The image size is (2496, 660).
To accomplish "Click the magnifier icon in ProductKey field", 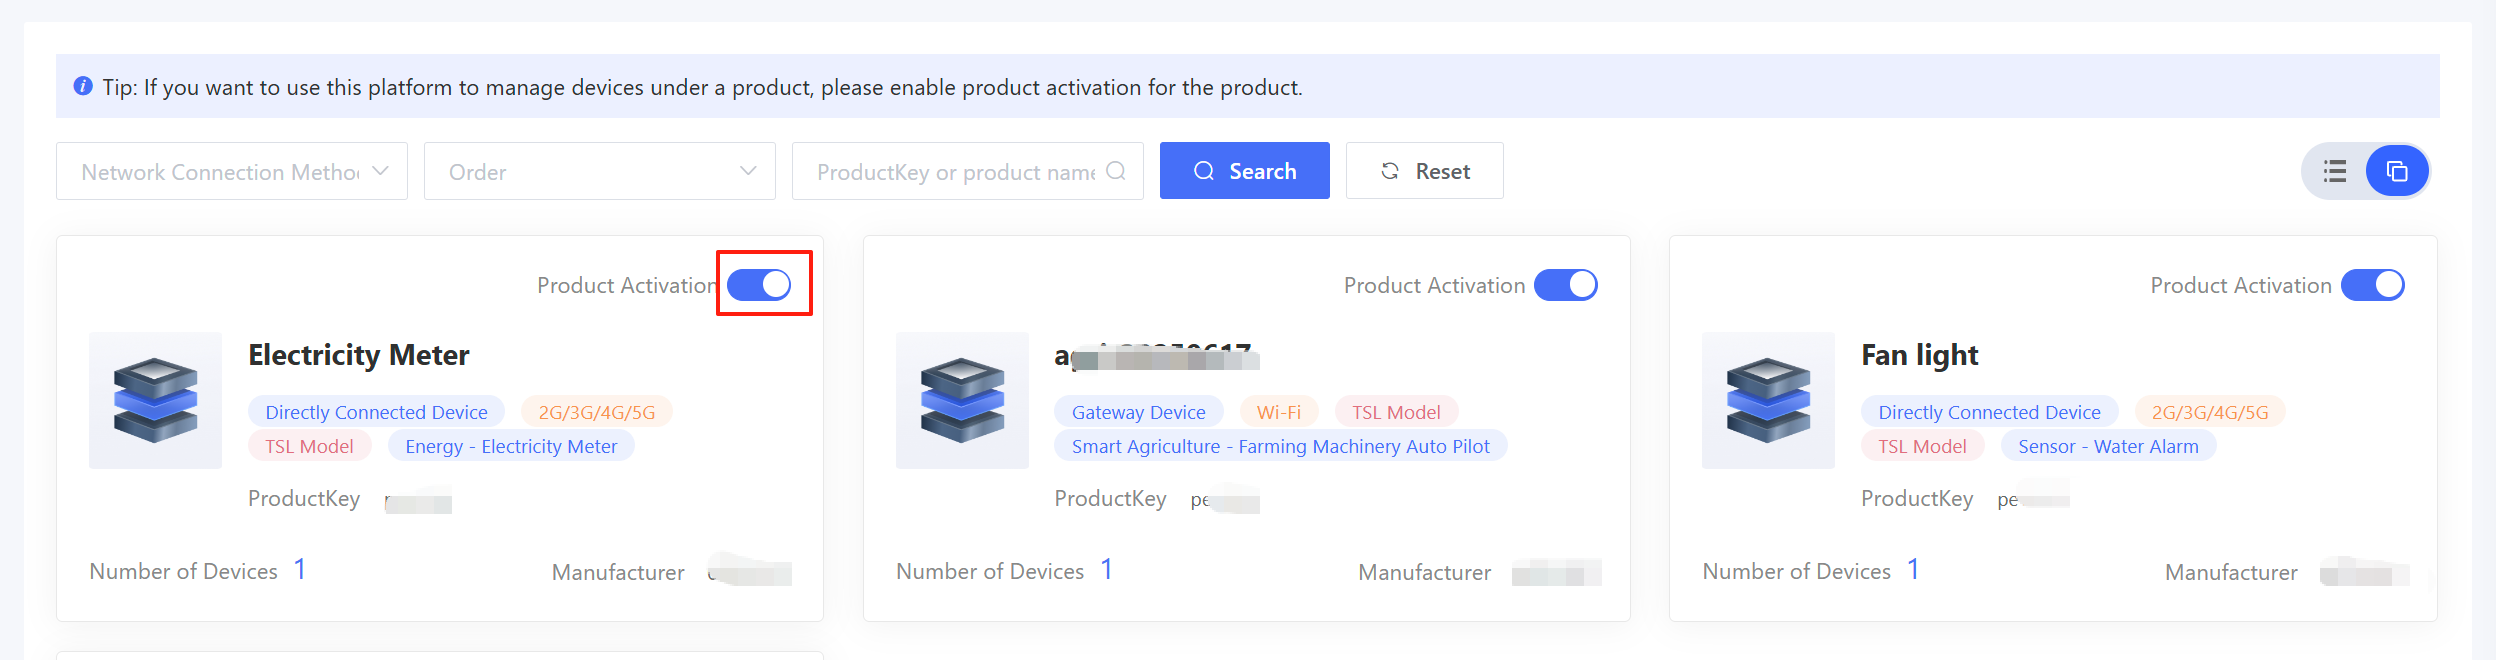I will click(1116, 171).
